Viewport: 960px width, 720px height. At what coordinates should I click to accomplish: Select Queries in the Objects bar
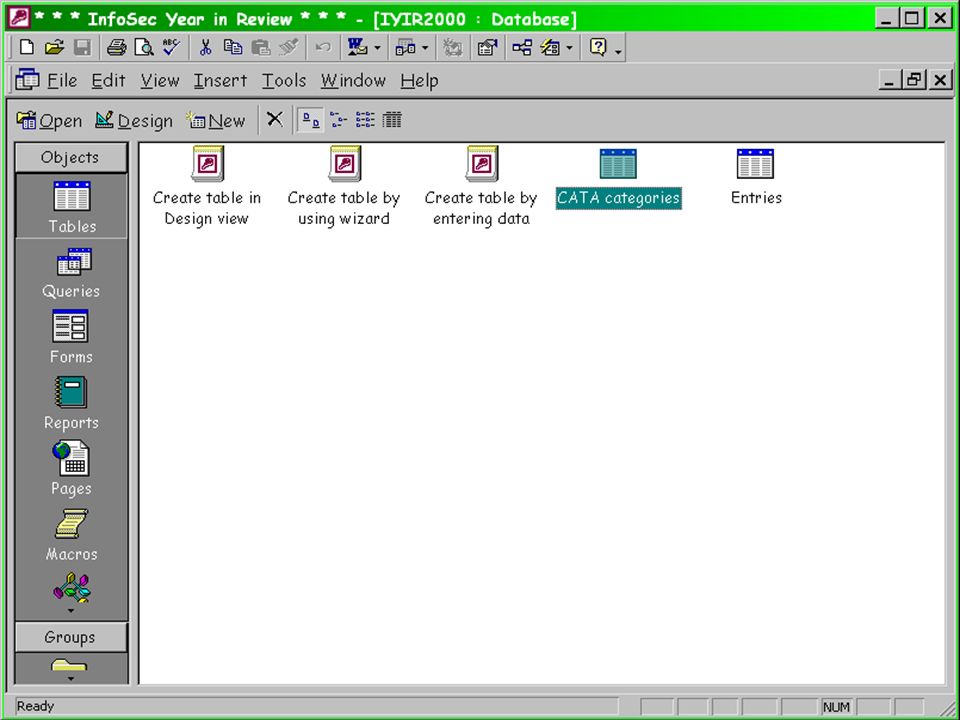(x=71, y=272)
